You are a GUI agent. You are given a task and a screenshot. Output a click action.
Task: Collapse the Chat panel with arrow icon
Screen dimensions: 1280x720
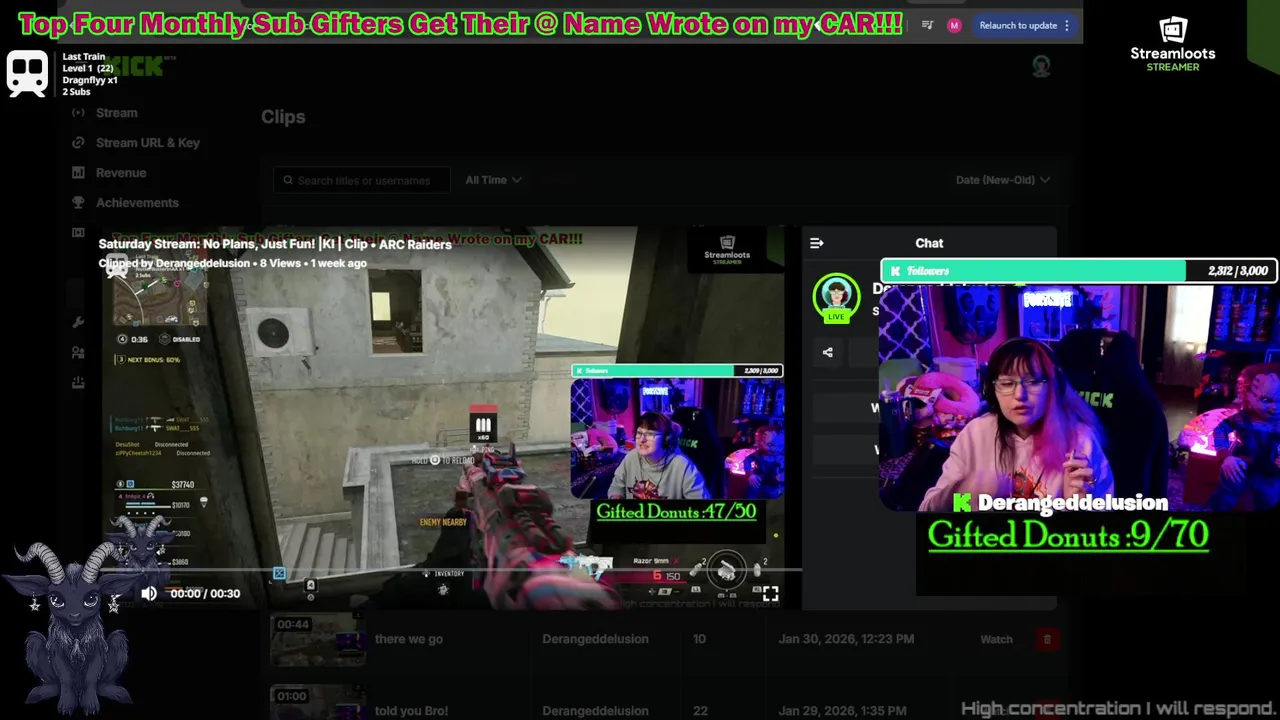(x=816, y=243)
